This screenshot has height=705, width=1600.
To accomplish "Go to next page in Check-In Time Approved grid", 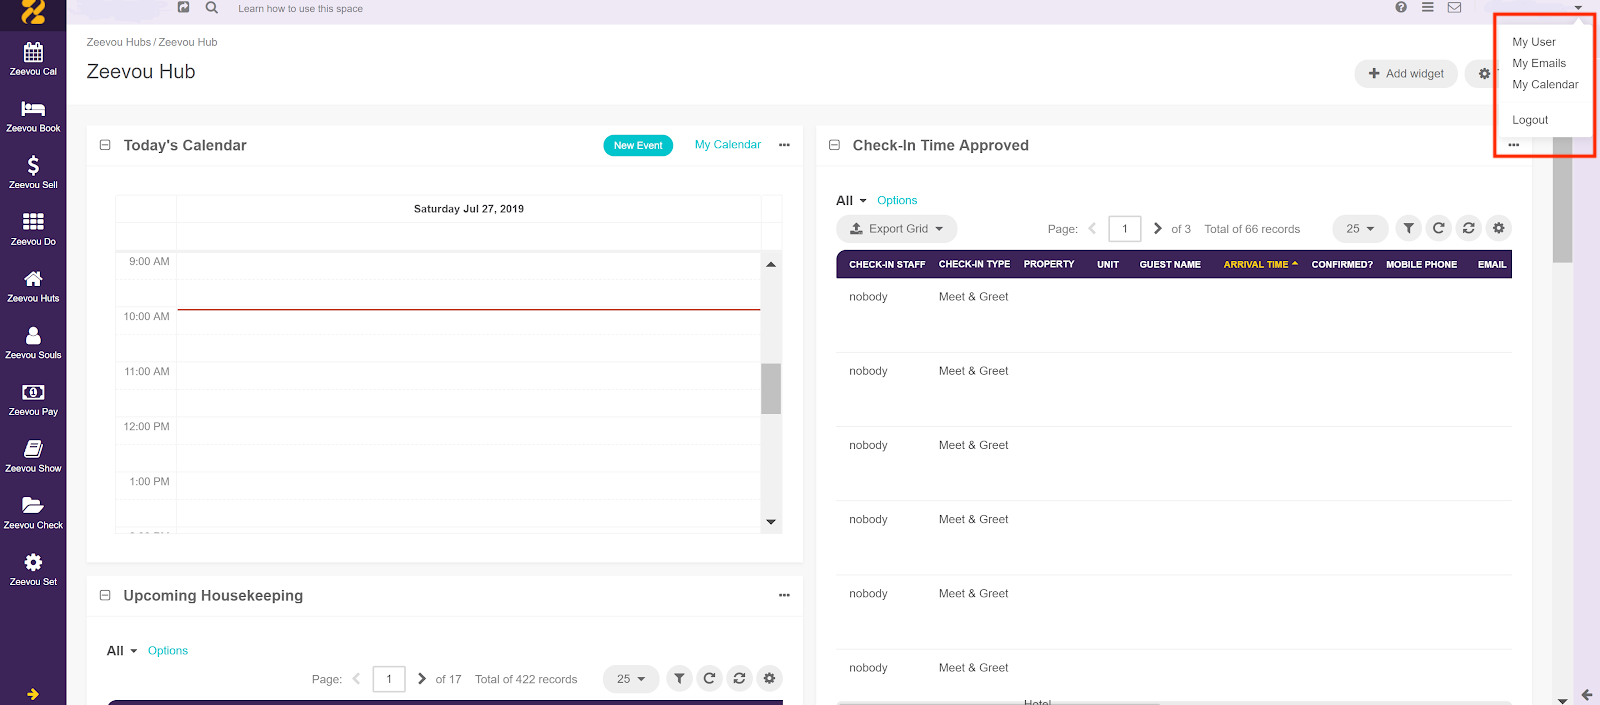I will pyautogui.click(x=1158, y=228).
